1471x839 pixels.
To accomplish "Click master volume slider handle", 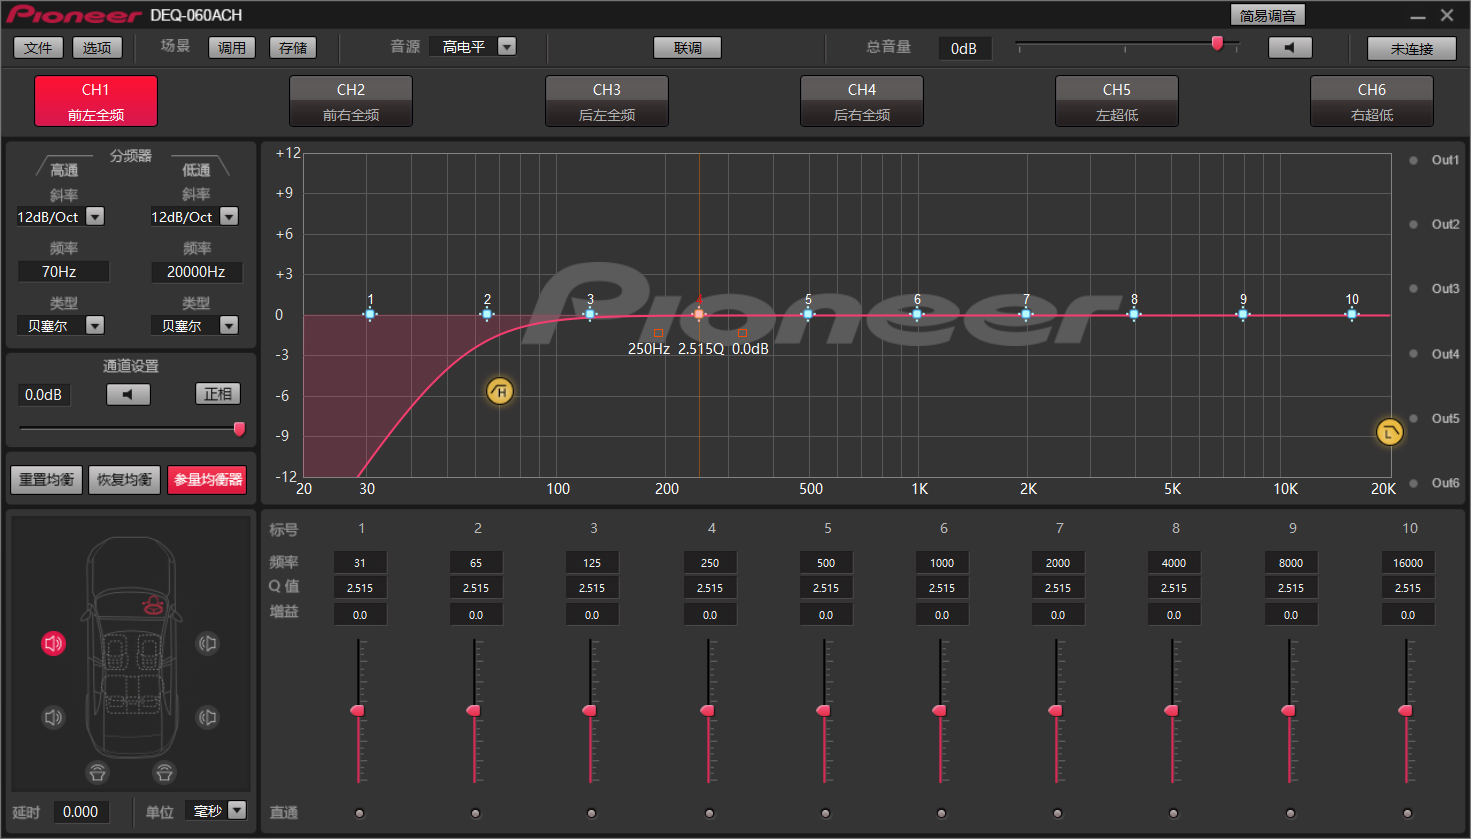I will (1217, 43).
